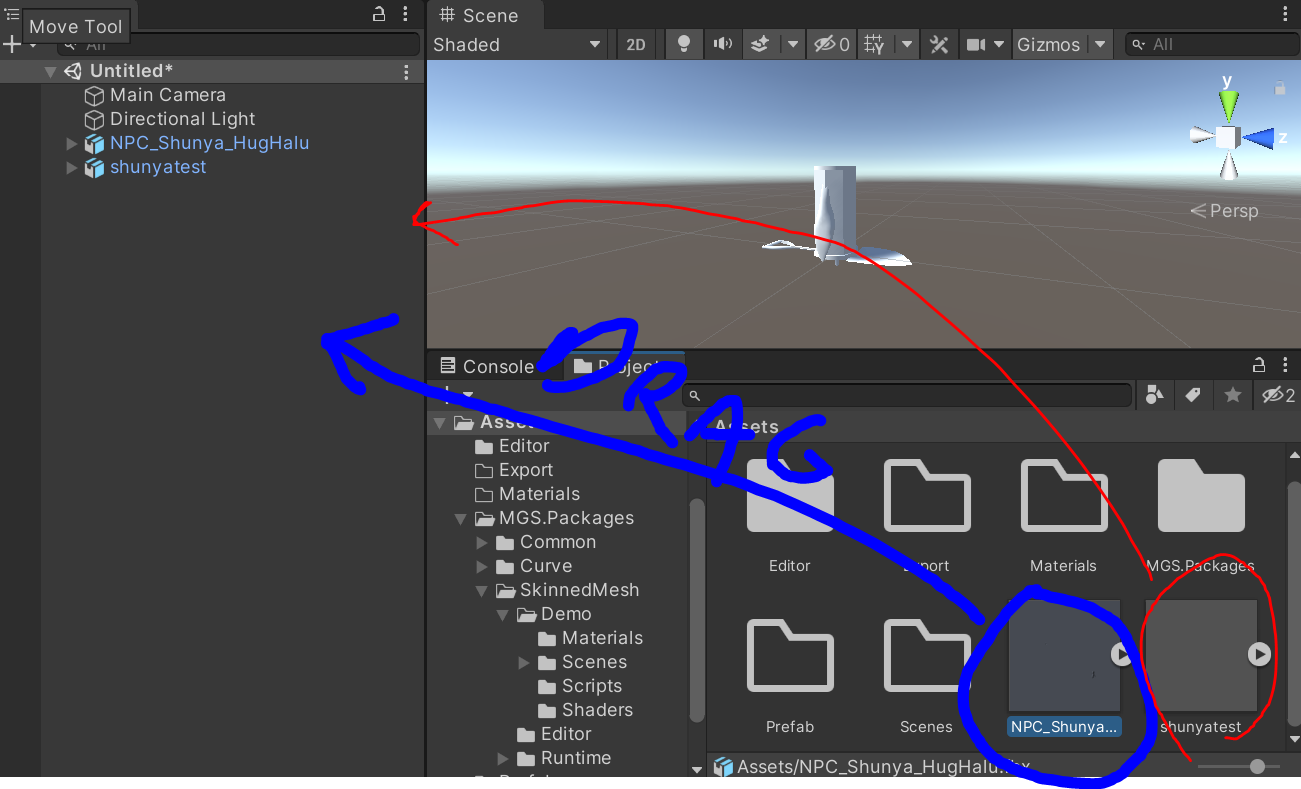Toggle Gizmos button
The height and width of the screenshot is (789, 1301).
click(x=1049, y=44)
